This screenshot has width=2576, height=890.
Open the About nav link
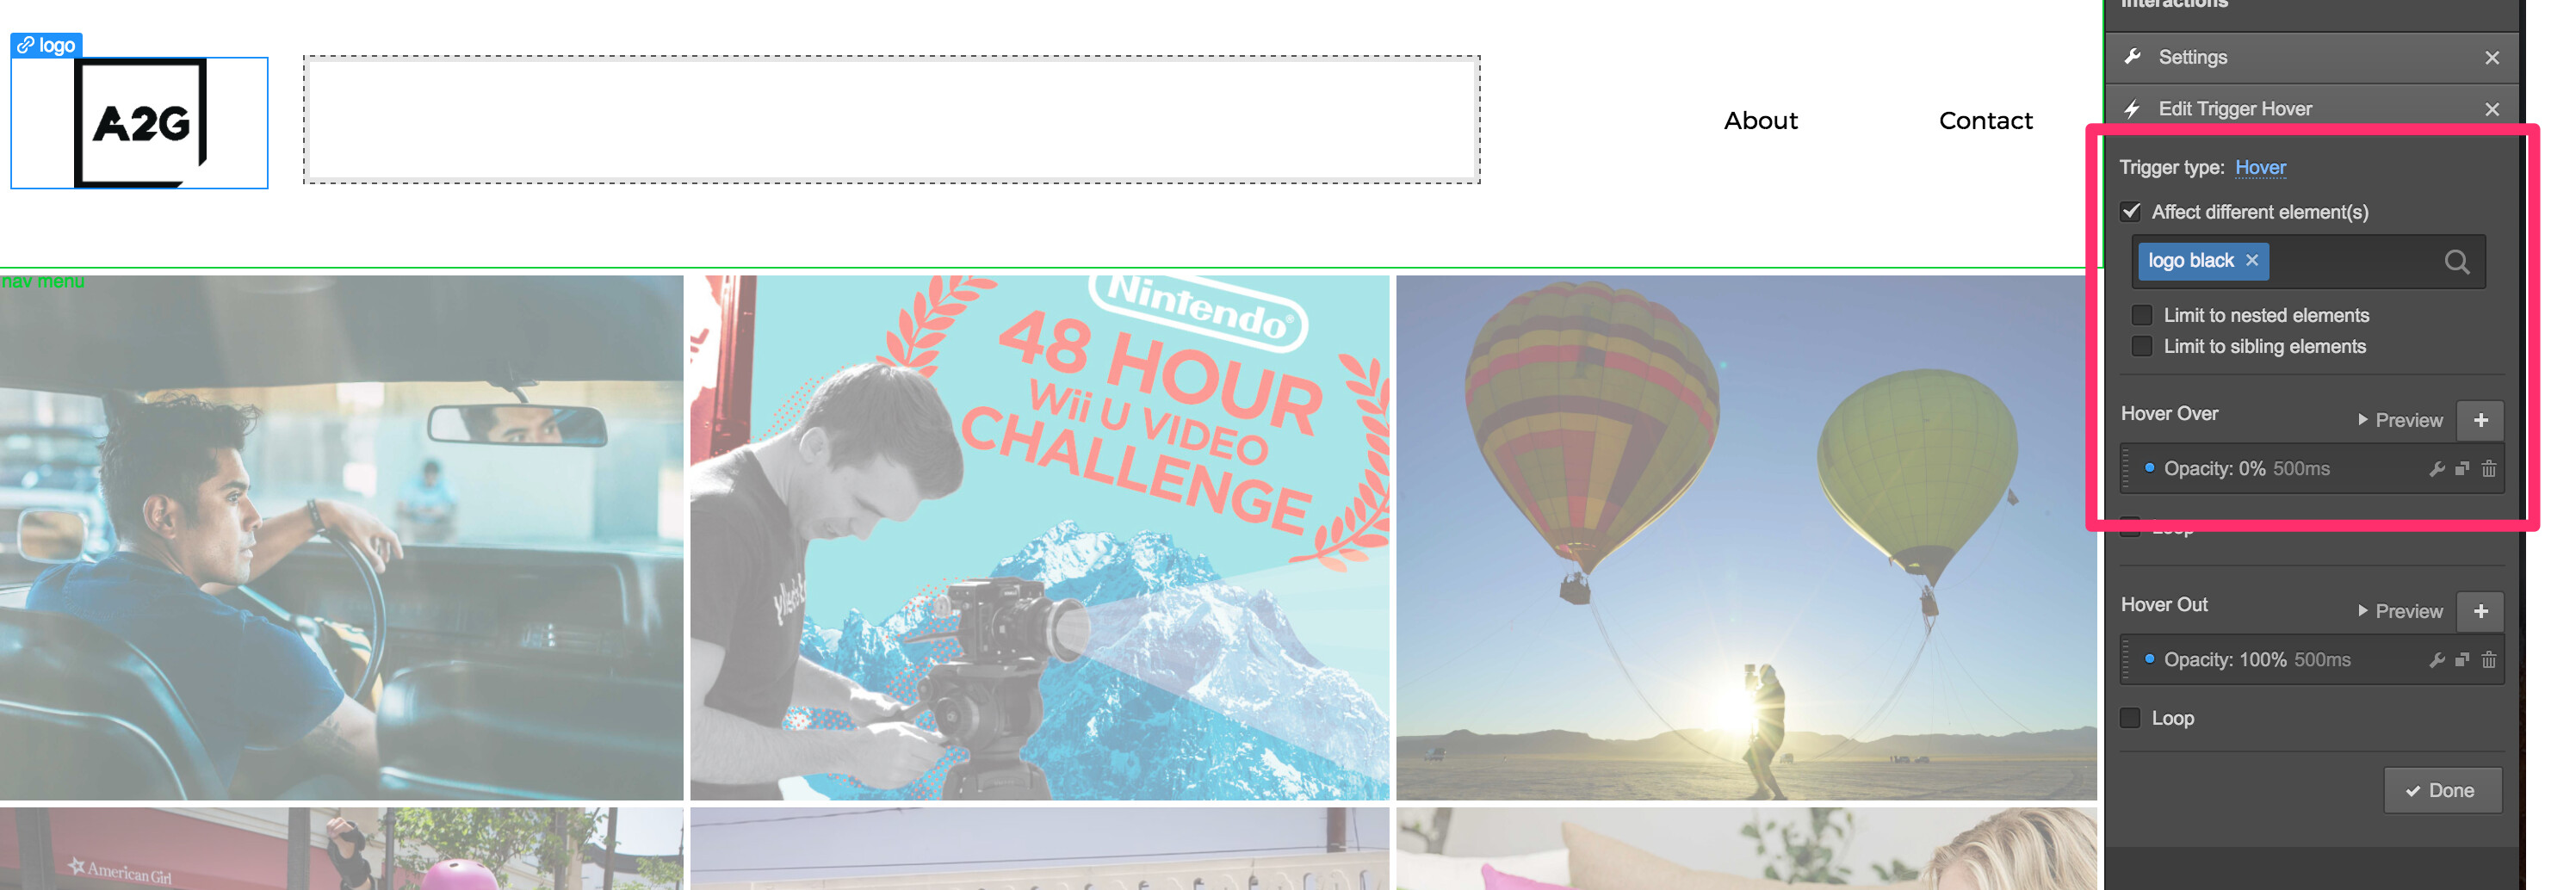tap(1760, 121)
